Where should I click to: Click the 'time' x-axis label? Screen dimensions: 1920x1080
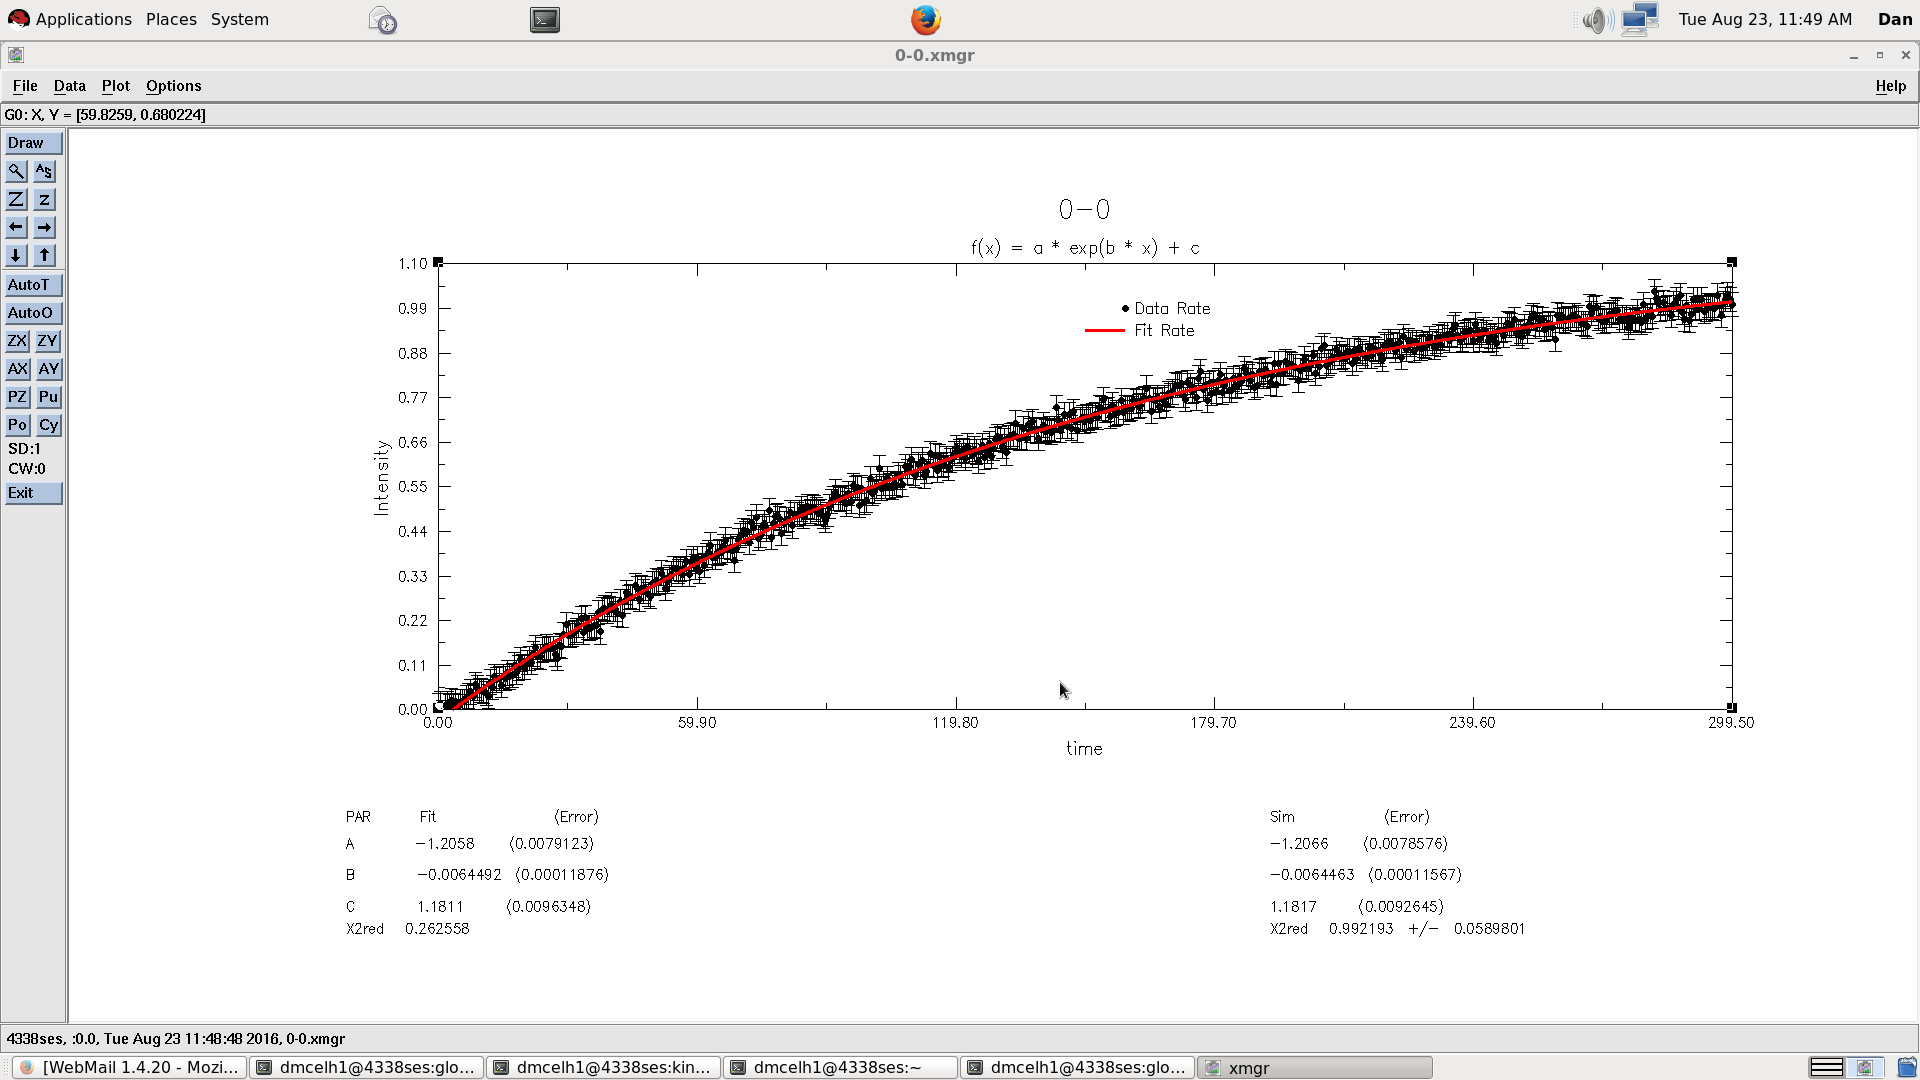click(x=1084, y=749)
